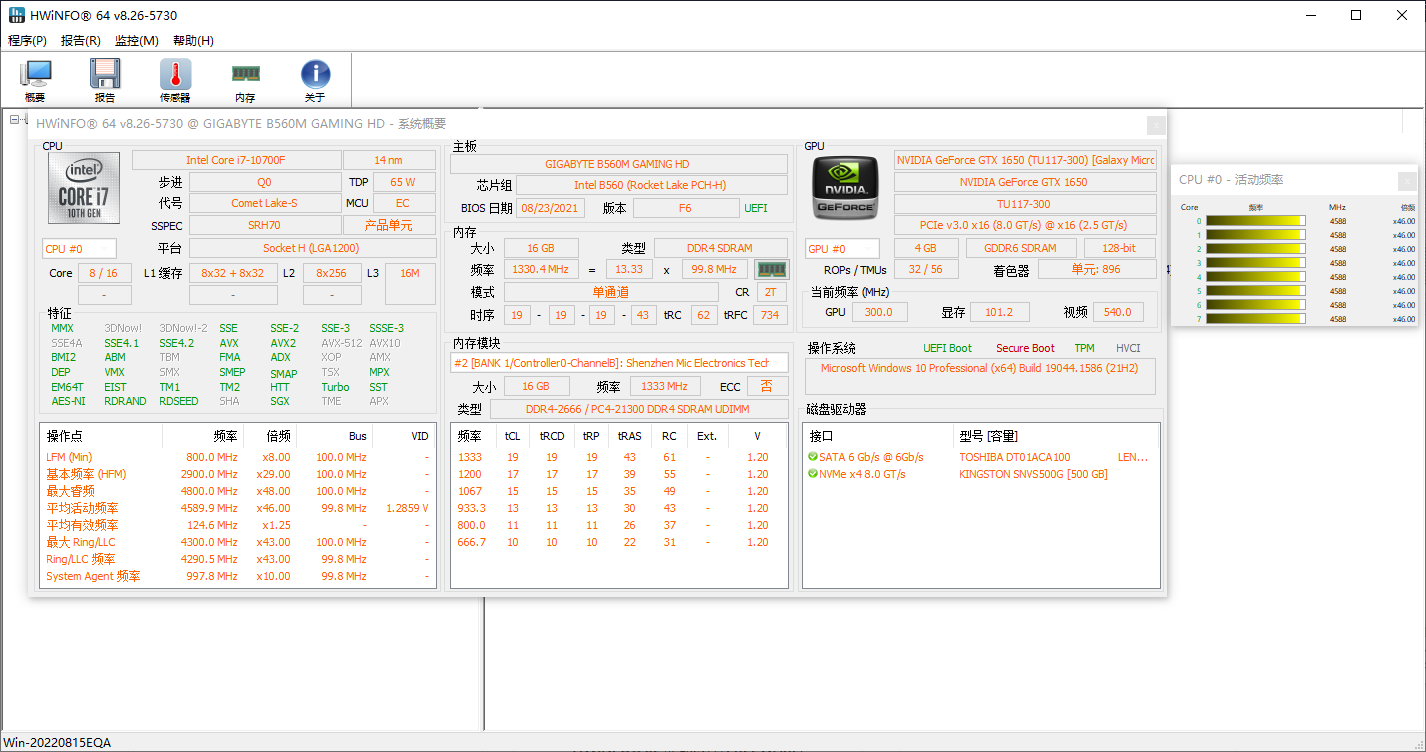Screen dimensions: 1426x752
Task: Click the Intel Core i7 logo
Action: [84, 188]
